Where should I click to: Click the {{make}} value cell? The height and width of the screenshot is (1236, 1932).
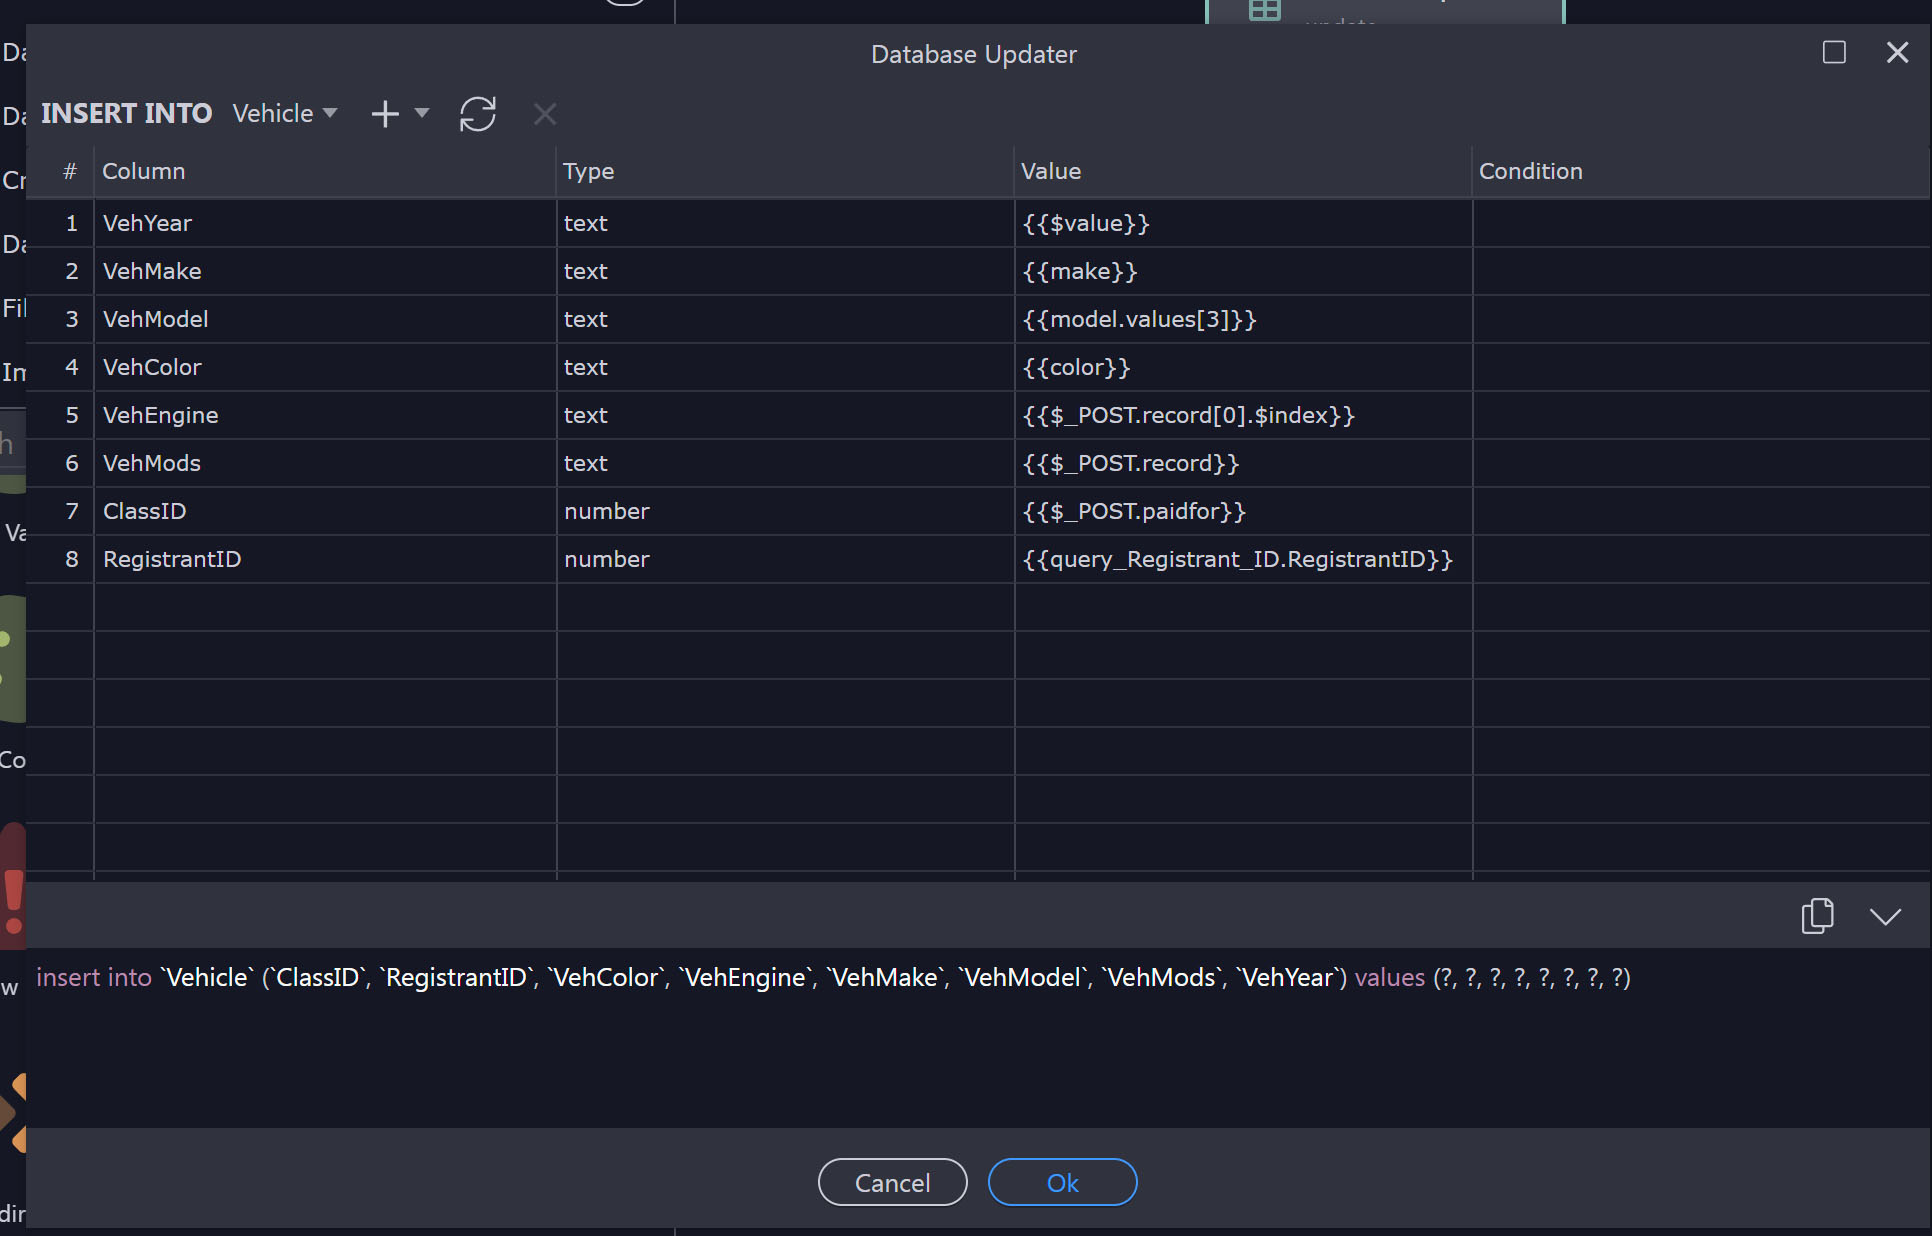pyautogui.click(x=1243, y=271)
